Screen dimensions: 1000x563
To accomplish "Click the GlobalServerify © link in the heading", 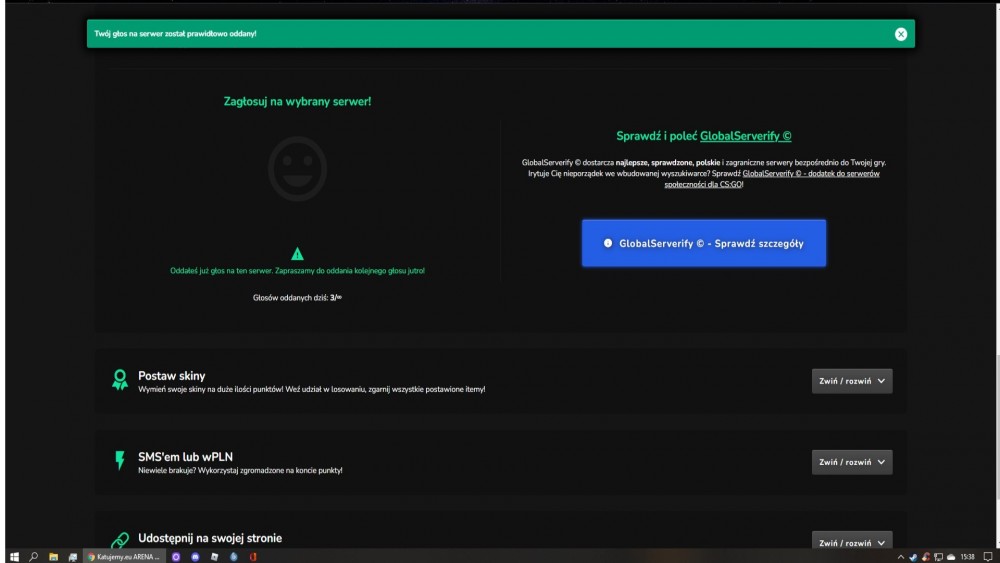I will 746,136.
